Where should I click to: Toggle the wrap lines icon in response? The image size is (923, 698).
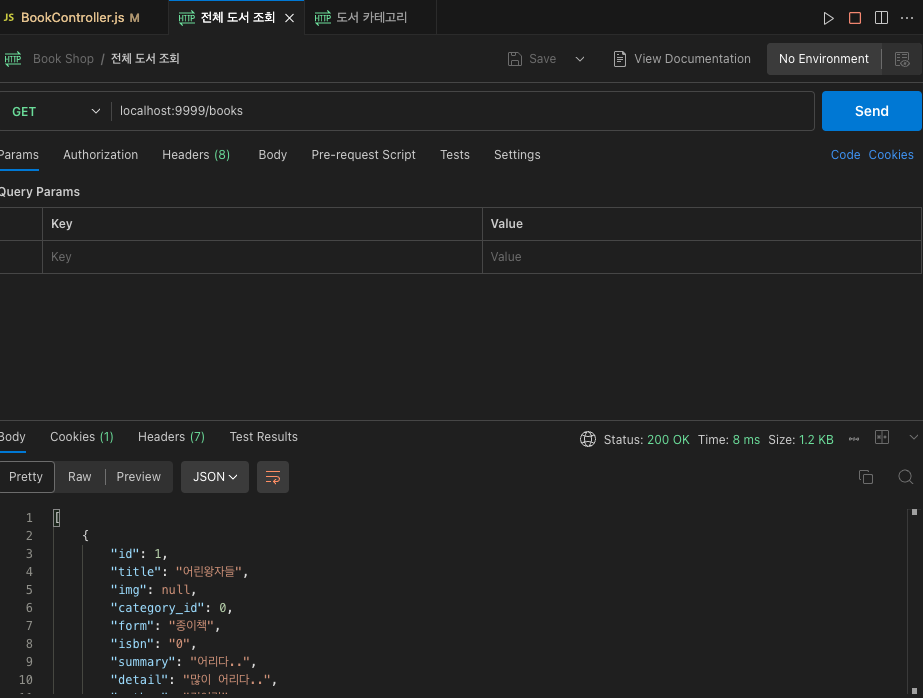[x=272, y=477]
